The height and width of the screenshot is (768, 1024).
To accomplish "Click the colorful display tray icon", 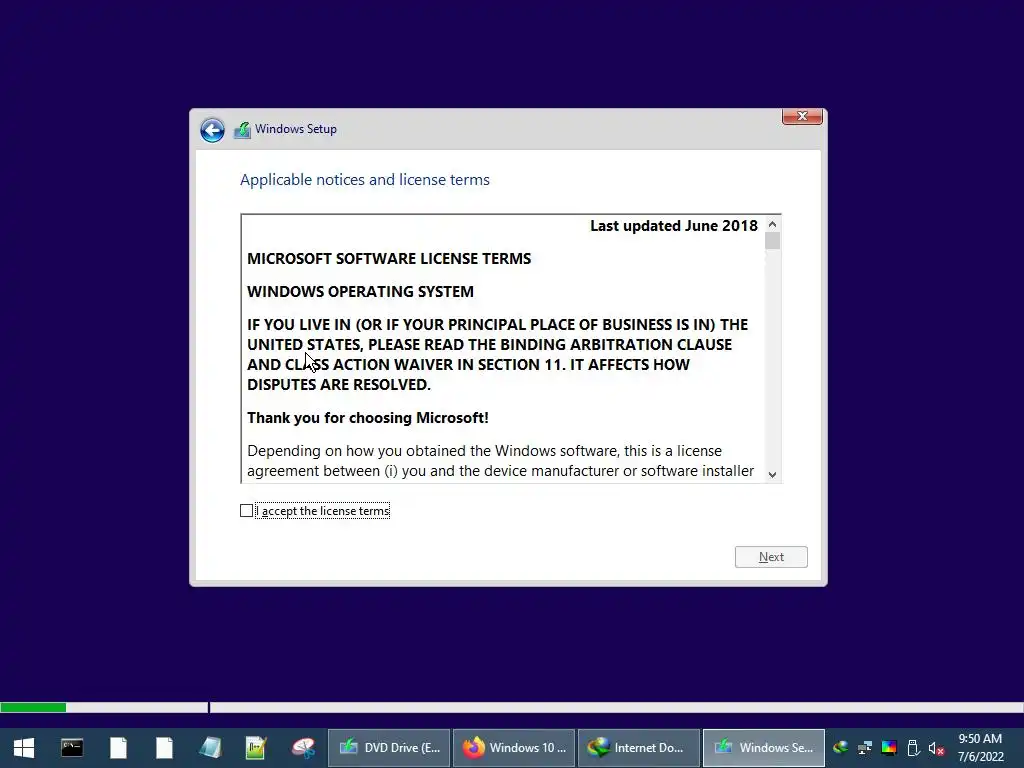I will 889,748.
